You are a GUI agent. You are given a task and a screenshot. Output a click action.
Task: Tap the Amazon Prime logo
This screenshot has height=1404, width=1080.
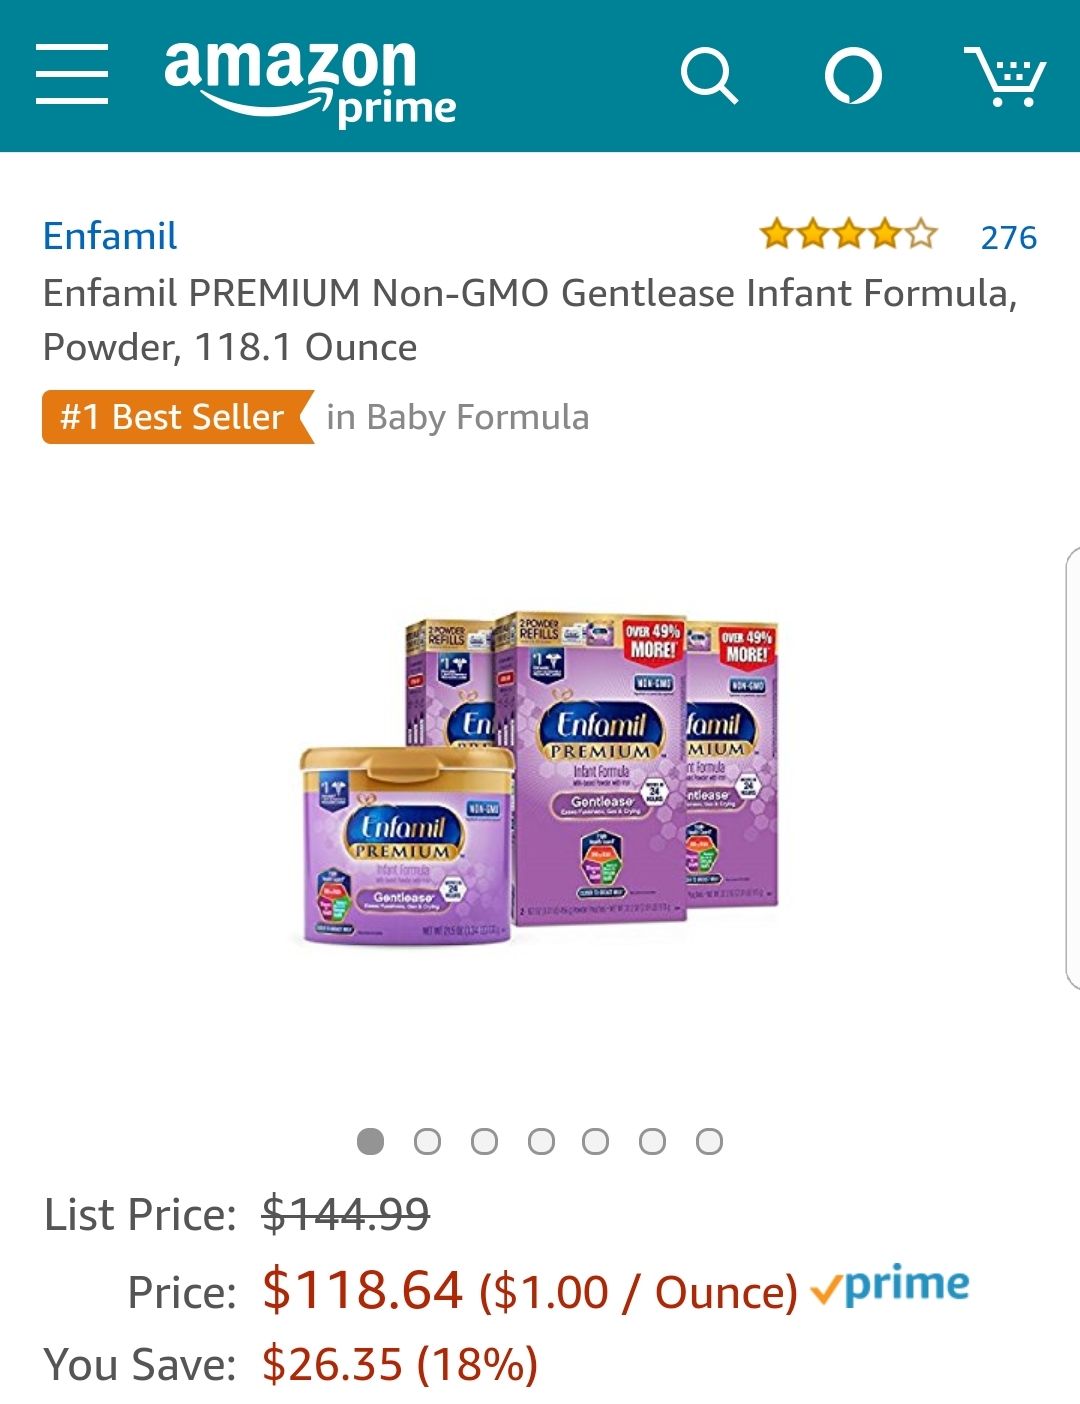(310, 84)
